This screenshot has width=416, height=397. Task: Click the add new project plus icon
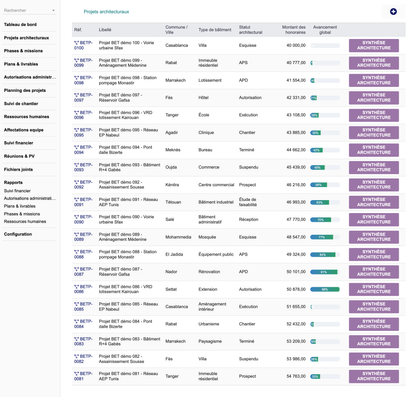(x=393, y=12)
